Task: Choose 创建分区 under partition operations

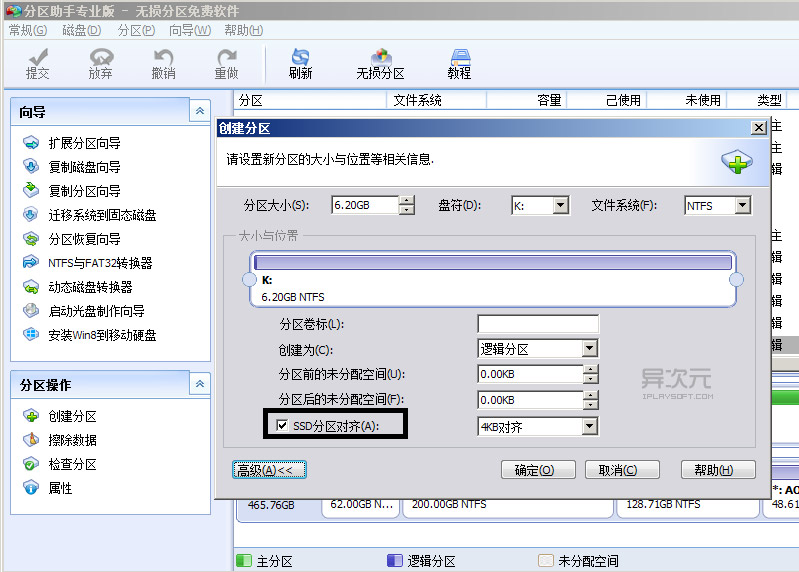Action: (60, 416)
